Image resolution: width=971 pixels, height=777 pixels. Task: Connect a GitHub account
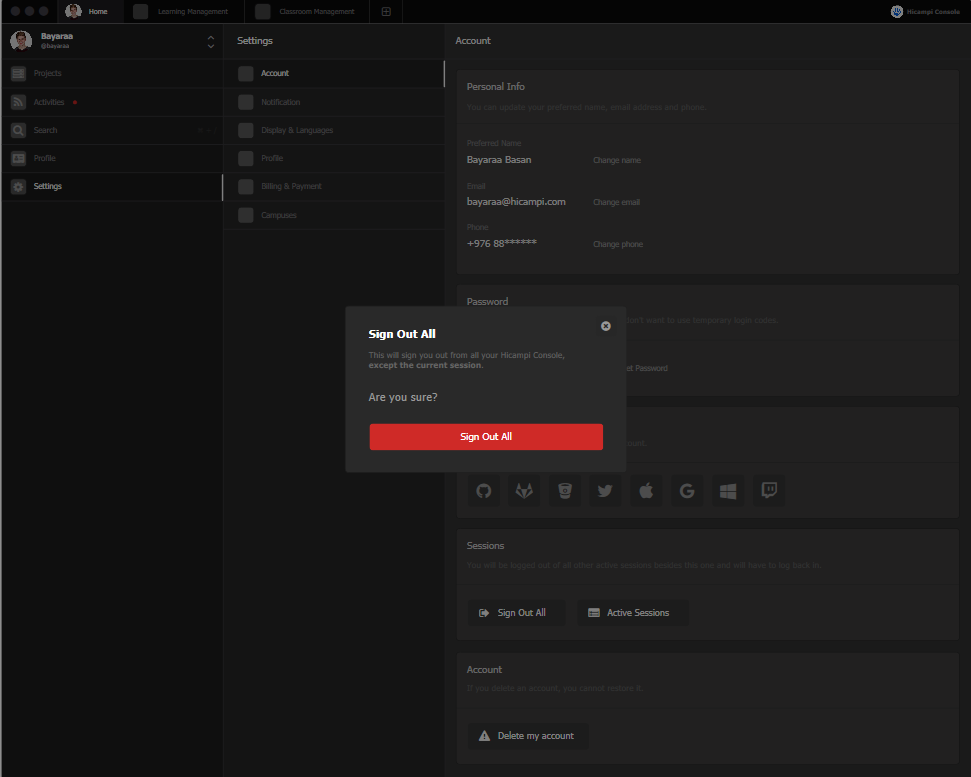[x=483, y=490]
